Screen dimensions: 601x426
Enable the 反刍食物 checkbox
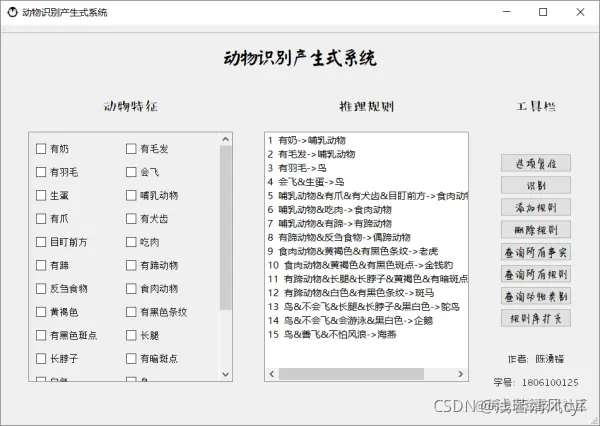tap(41, 288)
